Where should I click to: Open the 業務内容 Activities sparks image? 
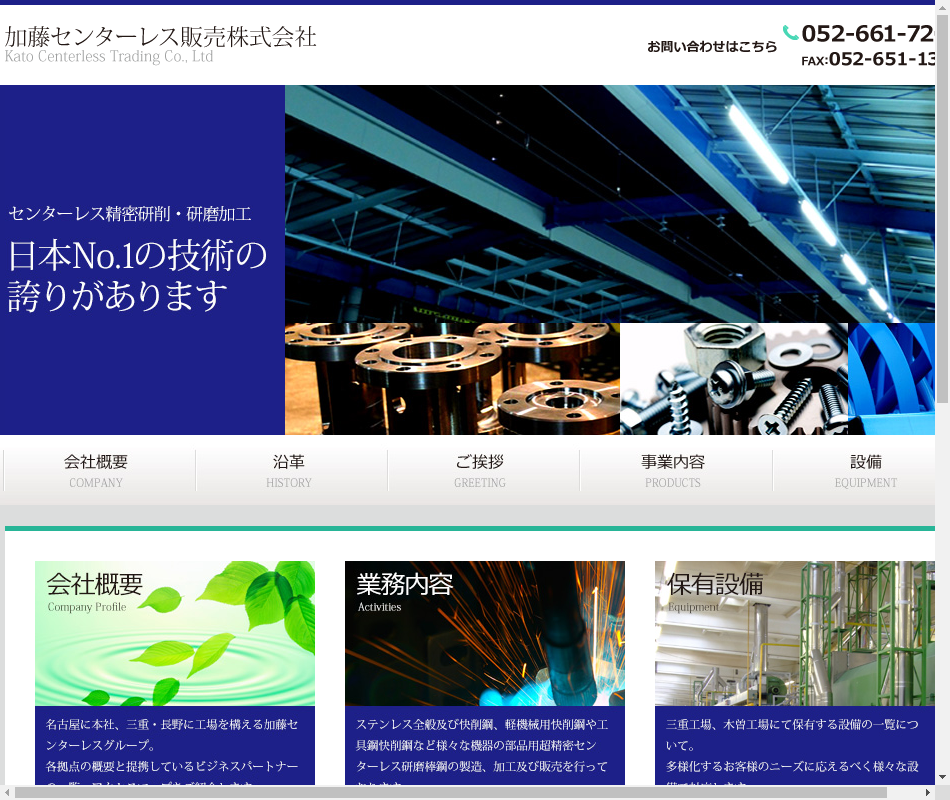485,633
